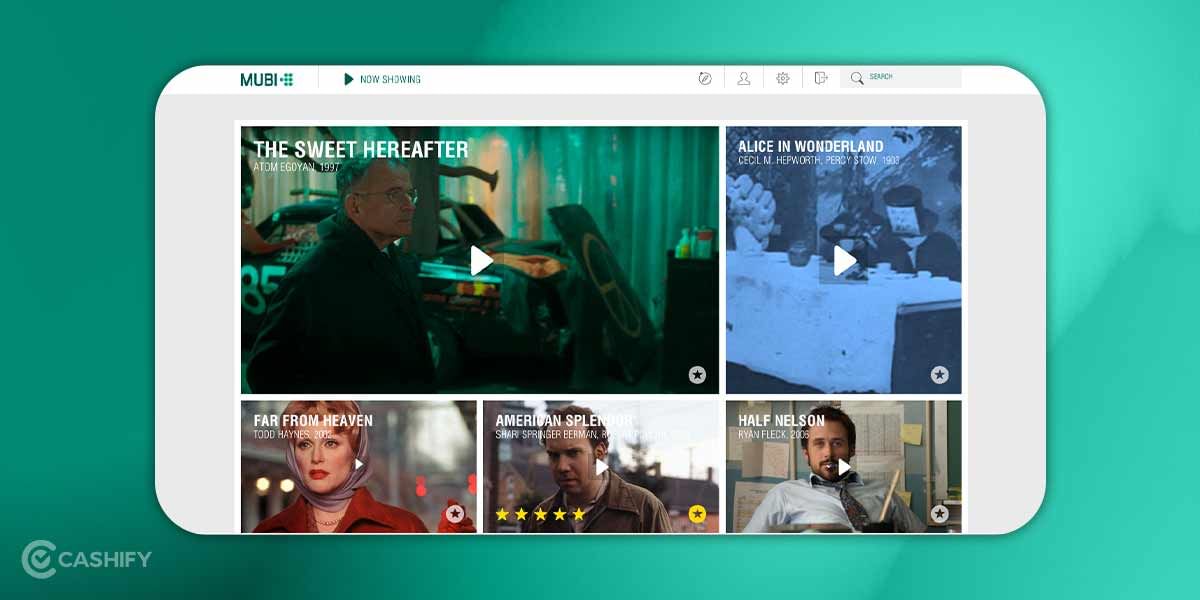The height and width of the screenshot is (600, 1200).
Task: Click credit 'Ryan Fleck, 2006'
Action: click(776, 435)
